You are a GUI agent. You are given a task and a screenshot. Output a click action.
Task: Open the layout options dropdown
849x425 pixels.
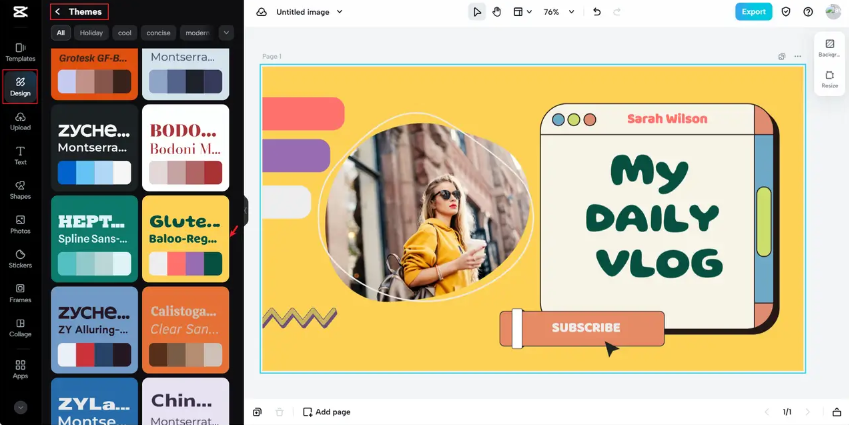pos(523,12)
